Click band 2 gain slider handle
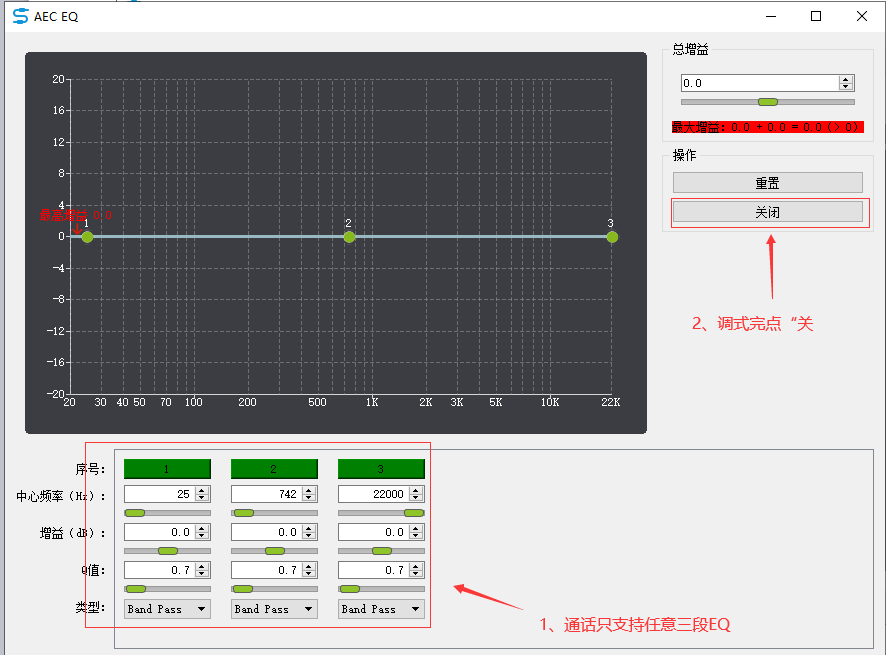Image resolution: width=886 pixels, height=655 pixels. [x=275, y=550]
